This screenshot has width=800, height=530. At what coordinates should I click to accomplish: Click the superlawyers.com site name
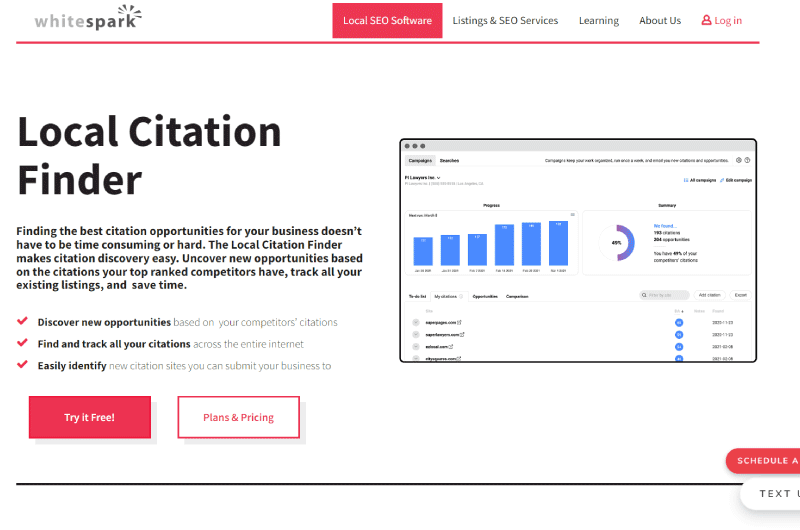442,335
